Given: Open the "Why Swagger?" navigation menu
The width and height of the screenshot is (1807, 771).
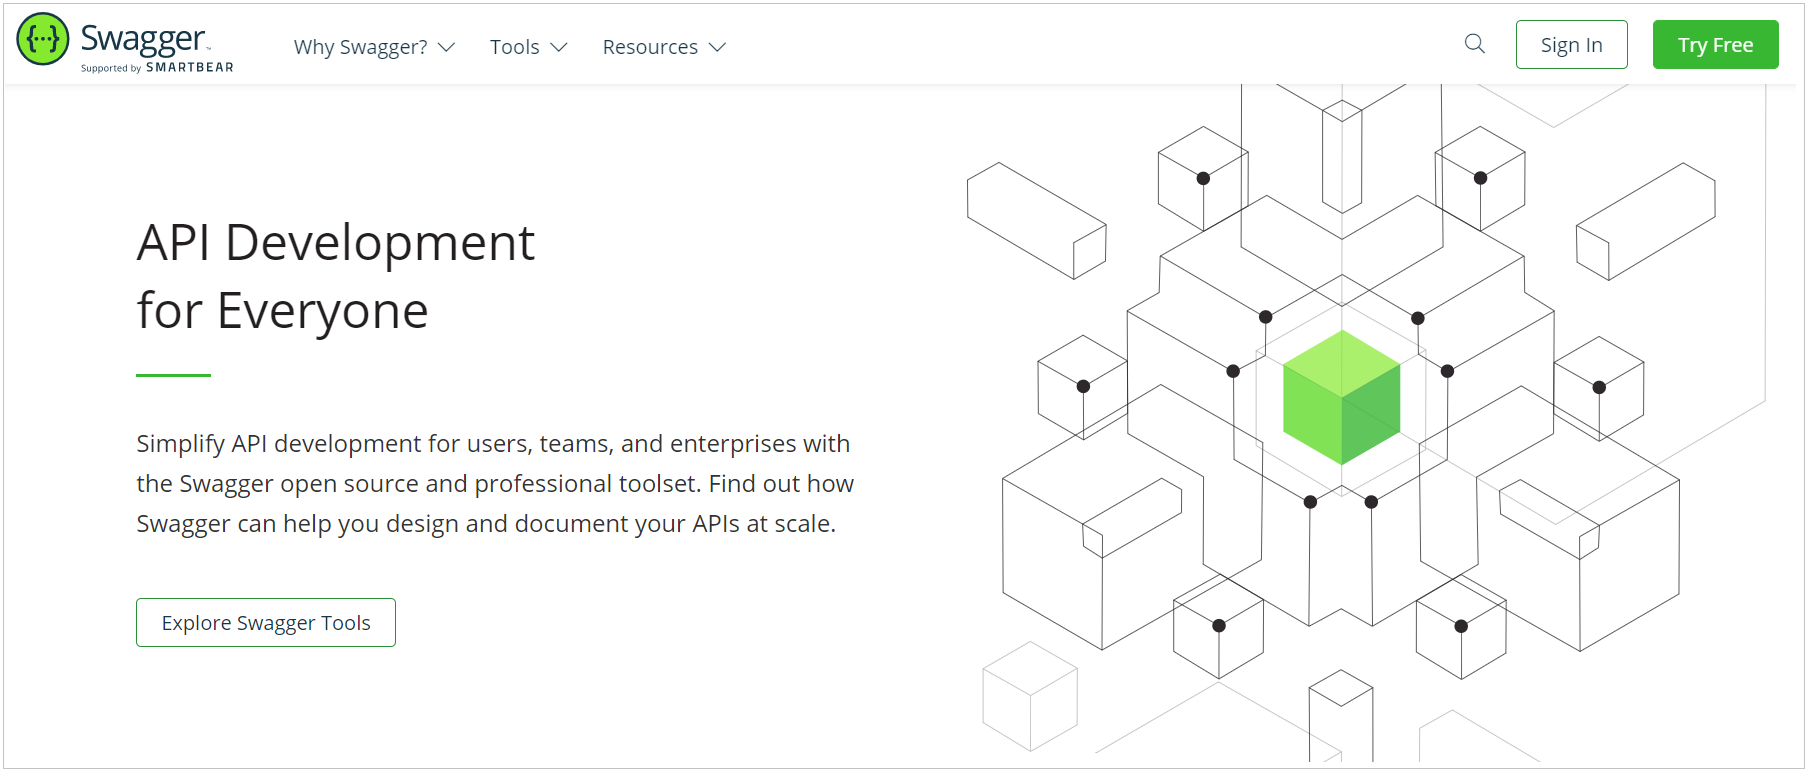Looking at the screenshot, I should click(360, 47).
